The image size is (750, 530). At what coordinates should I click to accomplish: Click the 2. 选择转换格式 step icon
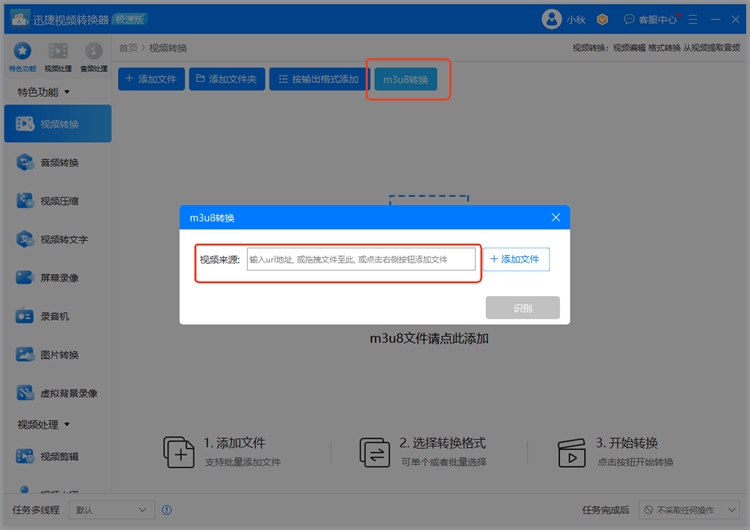click(375, 452)
